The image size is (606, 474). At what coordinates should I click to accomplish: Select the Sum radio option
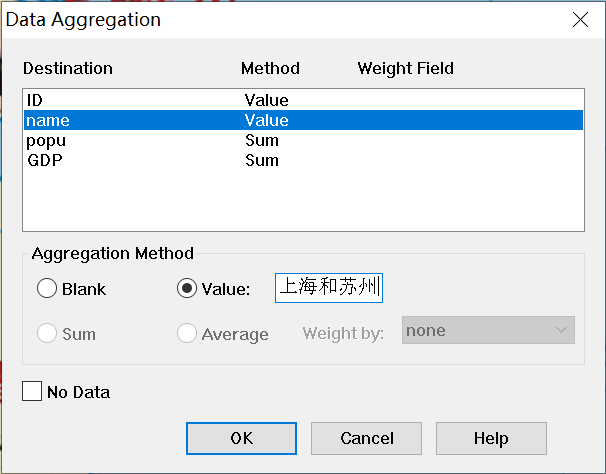(47, 334)
